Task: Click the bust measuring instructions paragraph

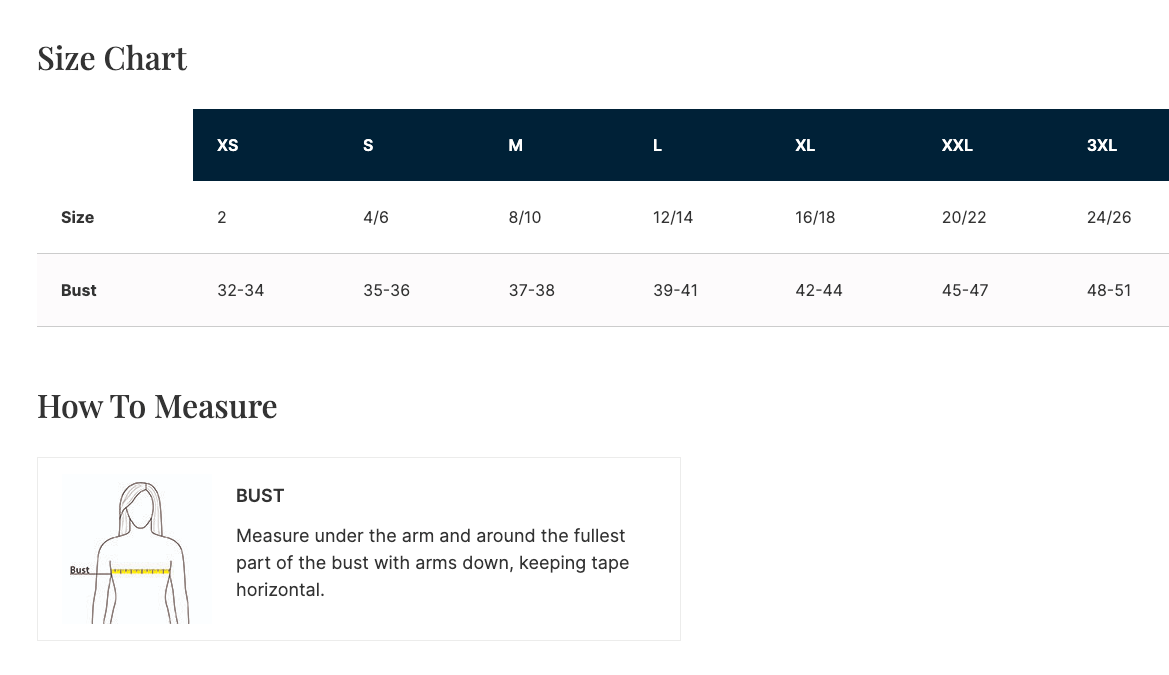Action: pyautogui.click(x=432, y=563)
